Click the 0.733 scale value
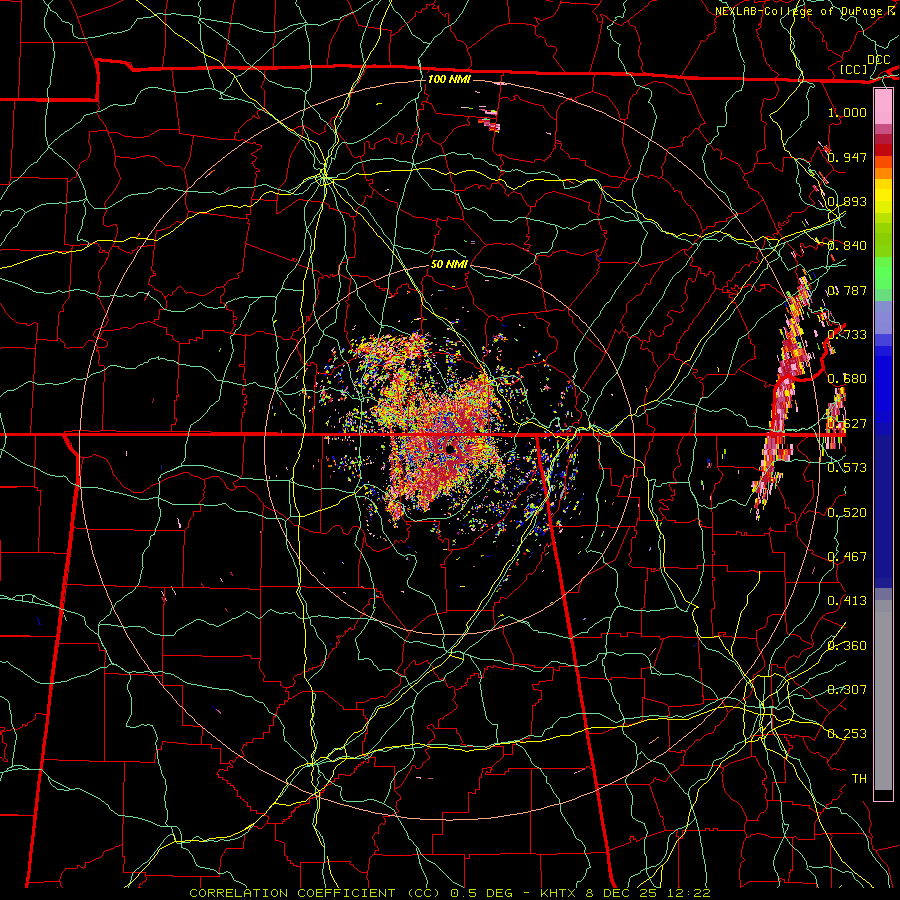The image size is (900, 900). point(847,335)
